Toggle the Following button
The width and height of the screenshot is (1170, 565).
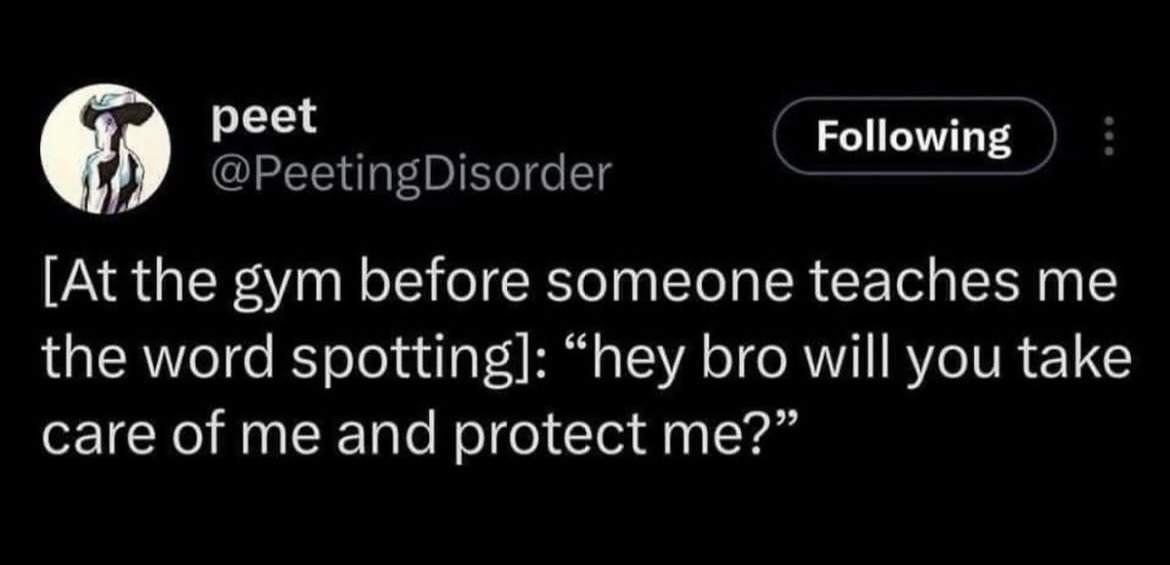point(914,138)
